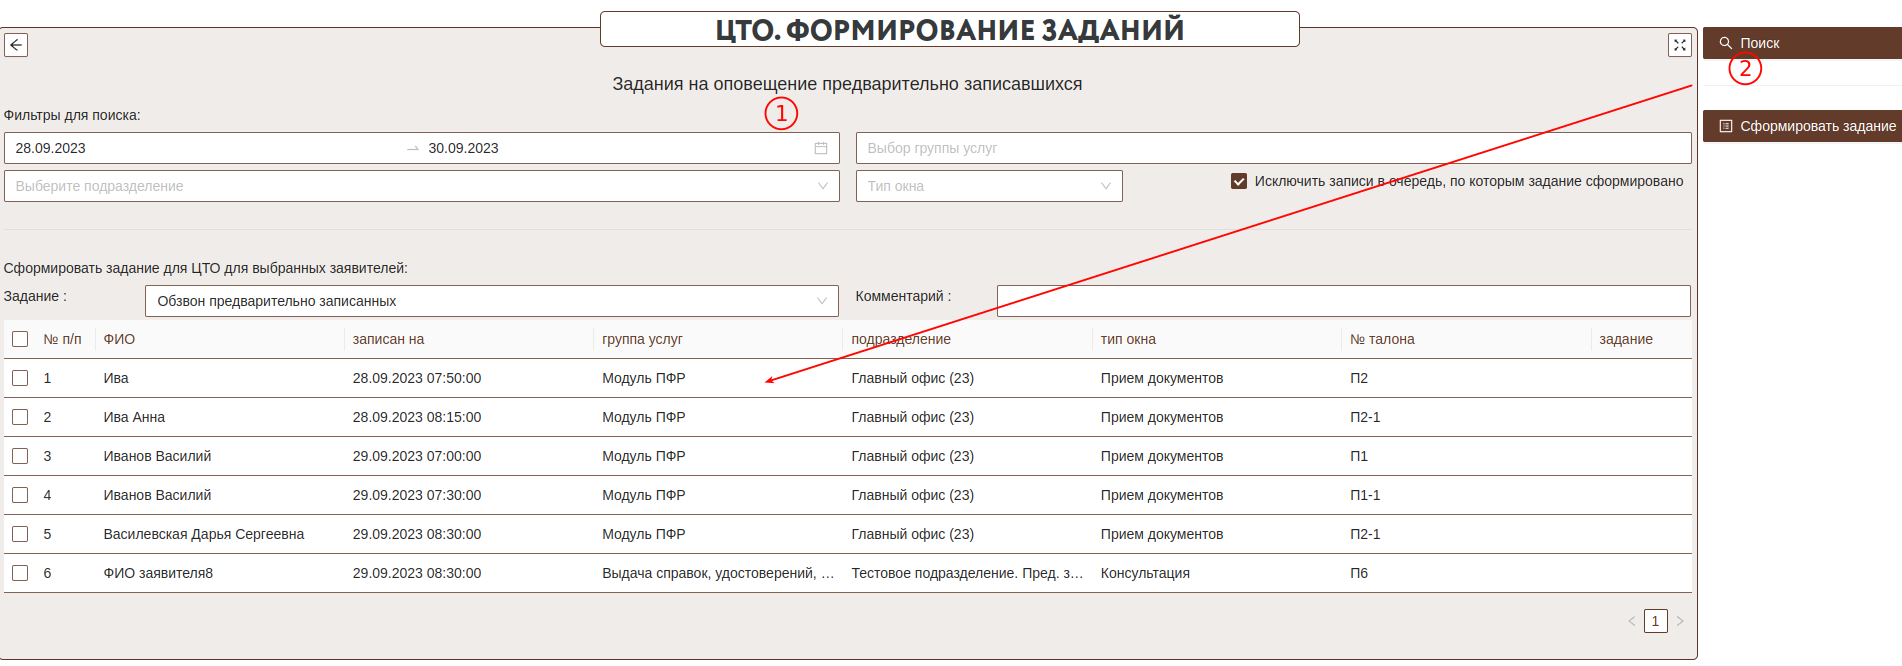The width and height of the screenshot is (1902, 666).
Task: Click the Выбор группы услуг field
Action: (1272, 148)
